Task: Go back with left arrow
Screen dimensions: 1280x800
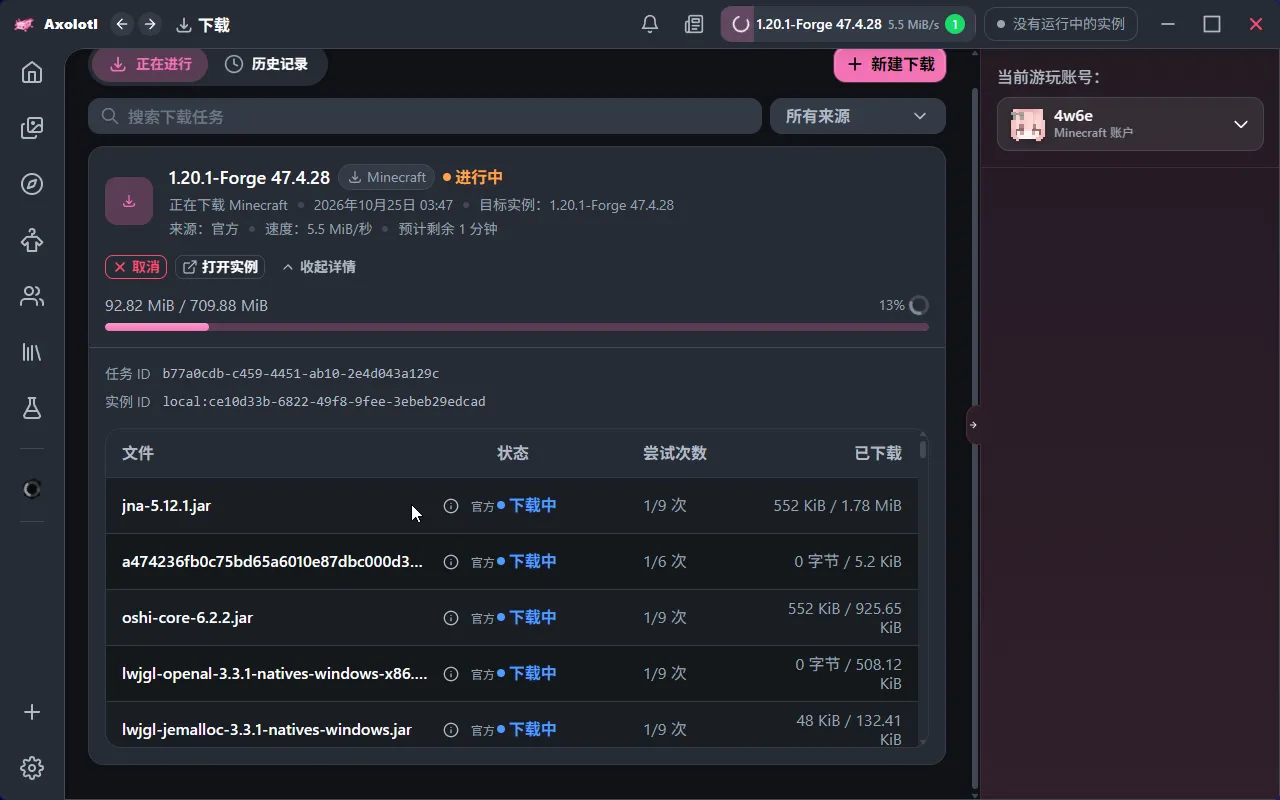Action: (x=122, y=24)
